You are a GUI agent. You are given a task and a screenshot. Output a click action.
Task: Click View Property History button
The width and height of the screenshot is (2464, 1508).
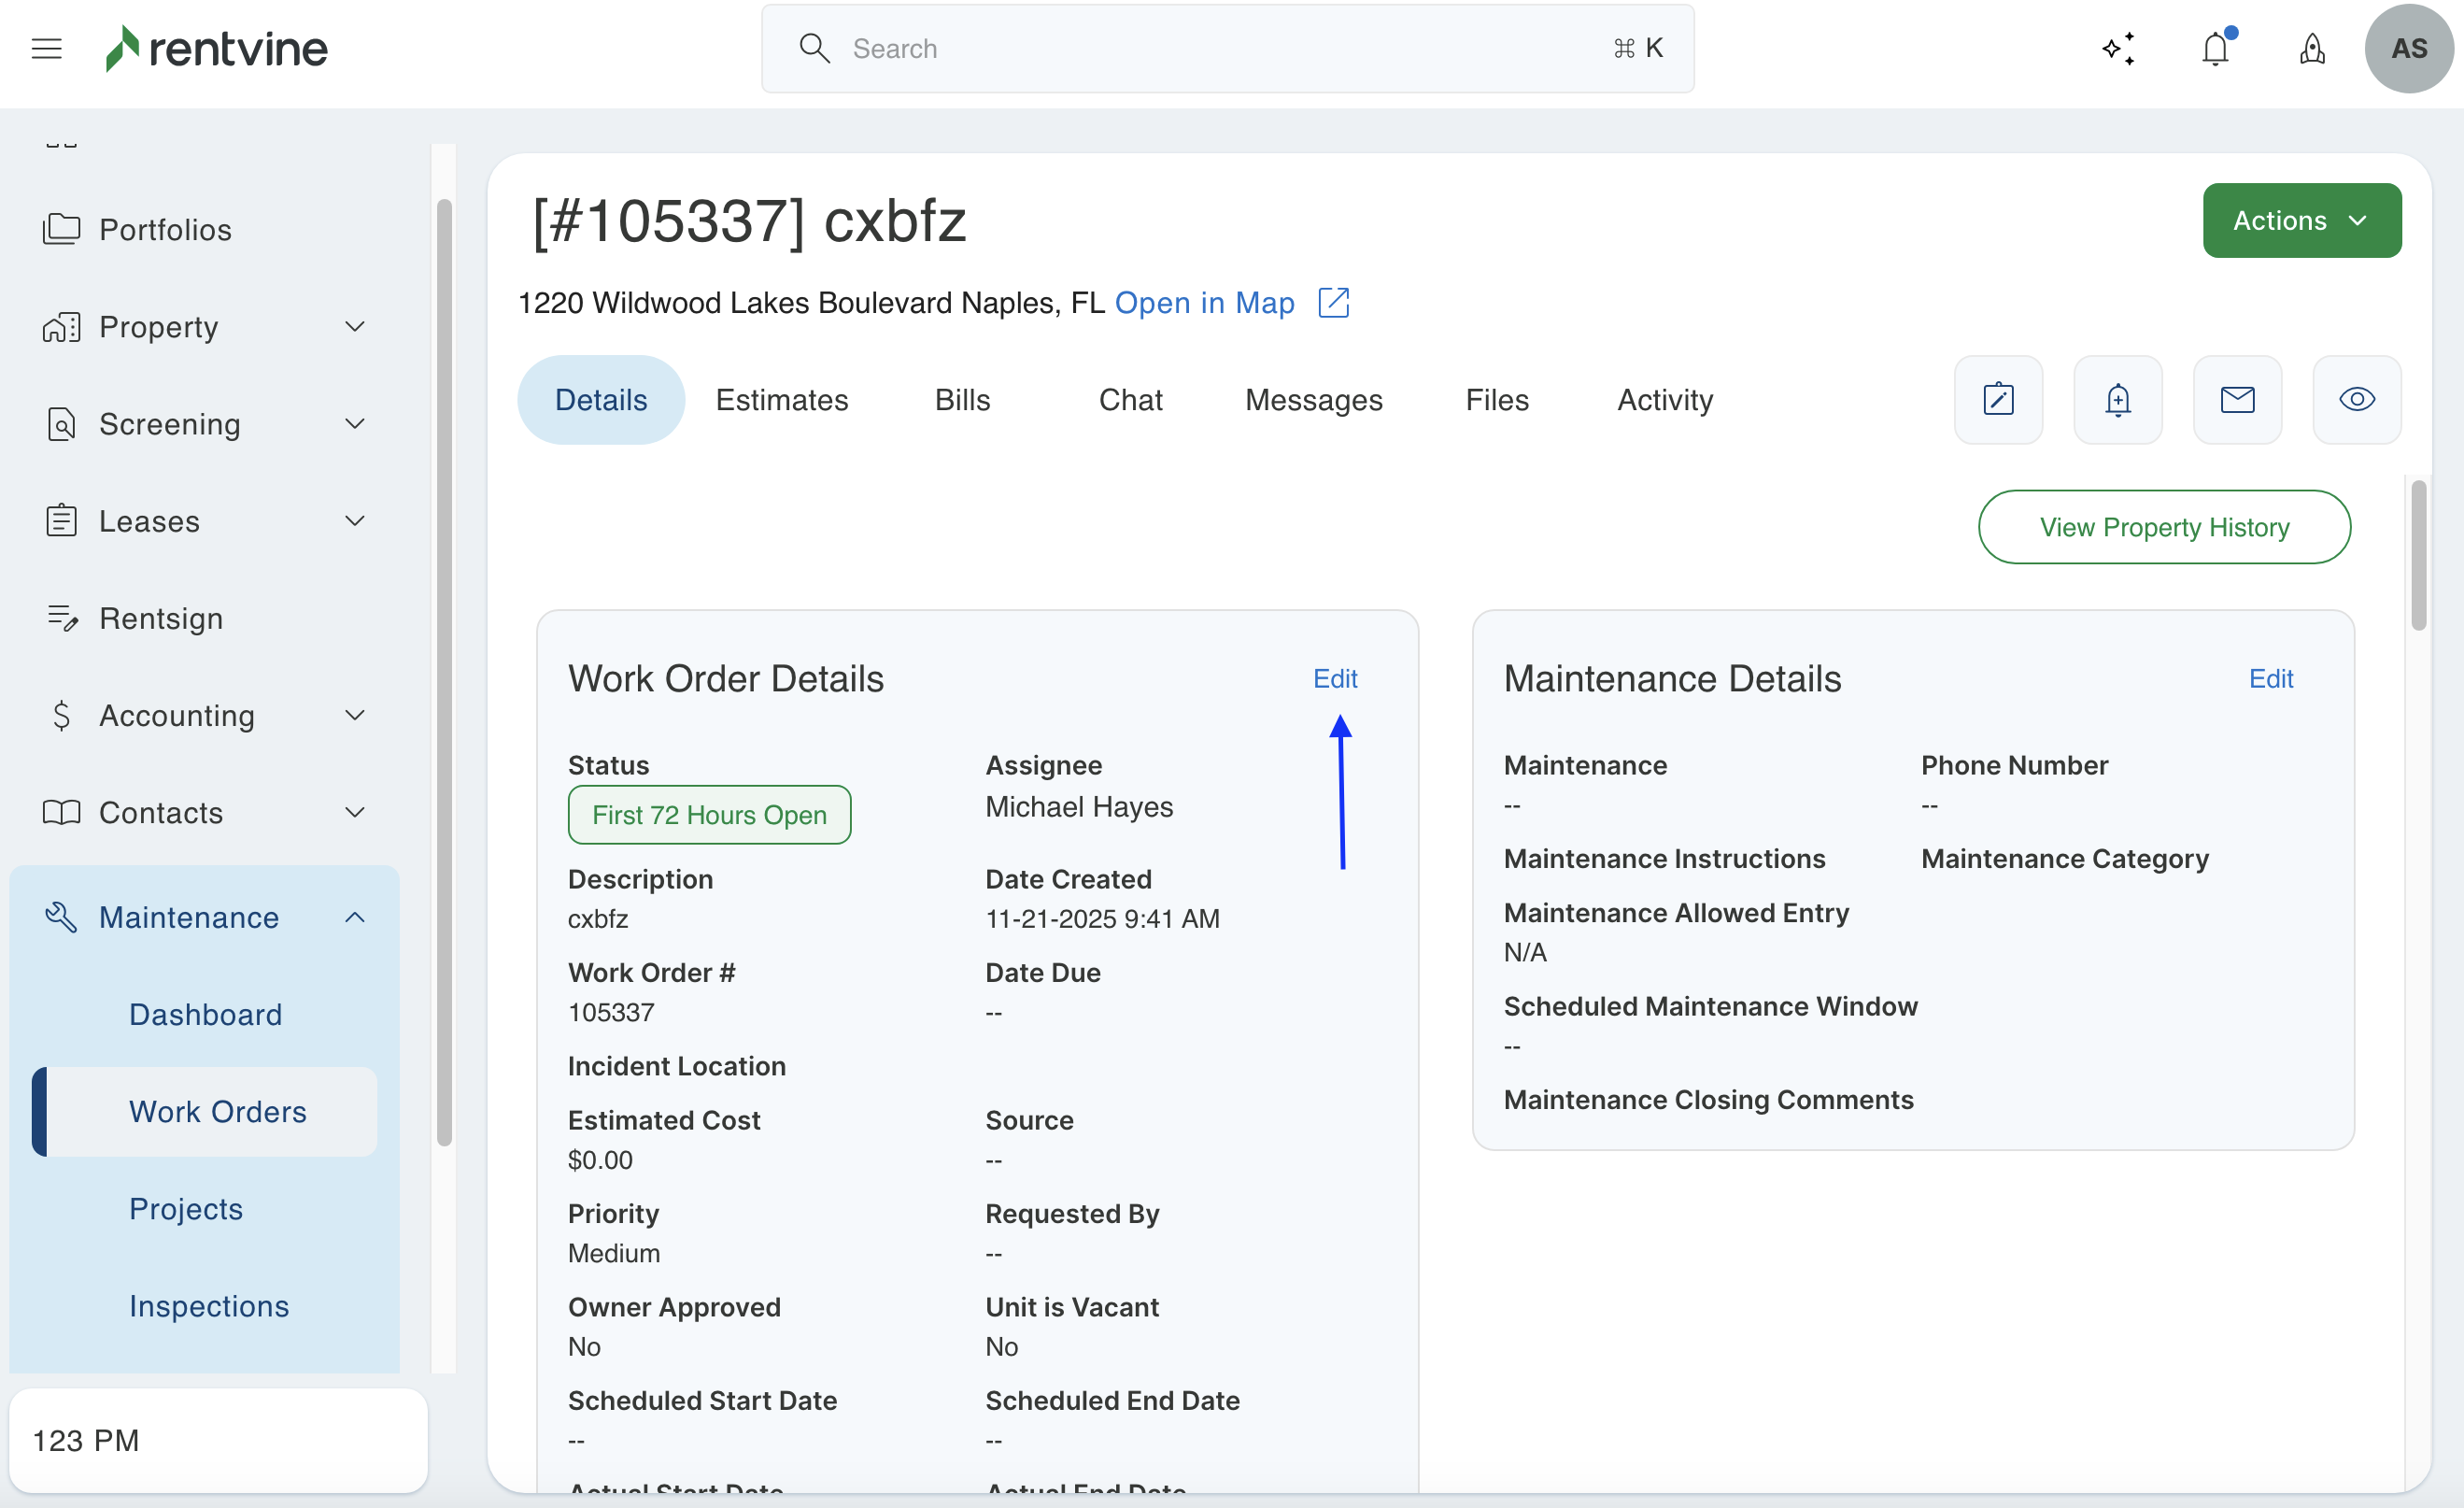[2164, 527]
